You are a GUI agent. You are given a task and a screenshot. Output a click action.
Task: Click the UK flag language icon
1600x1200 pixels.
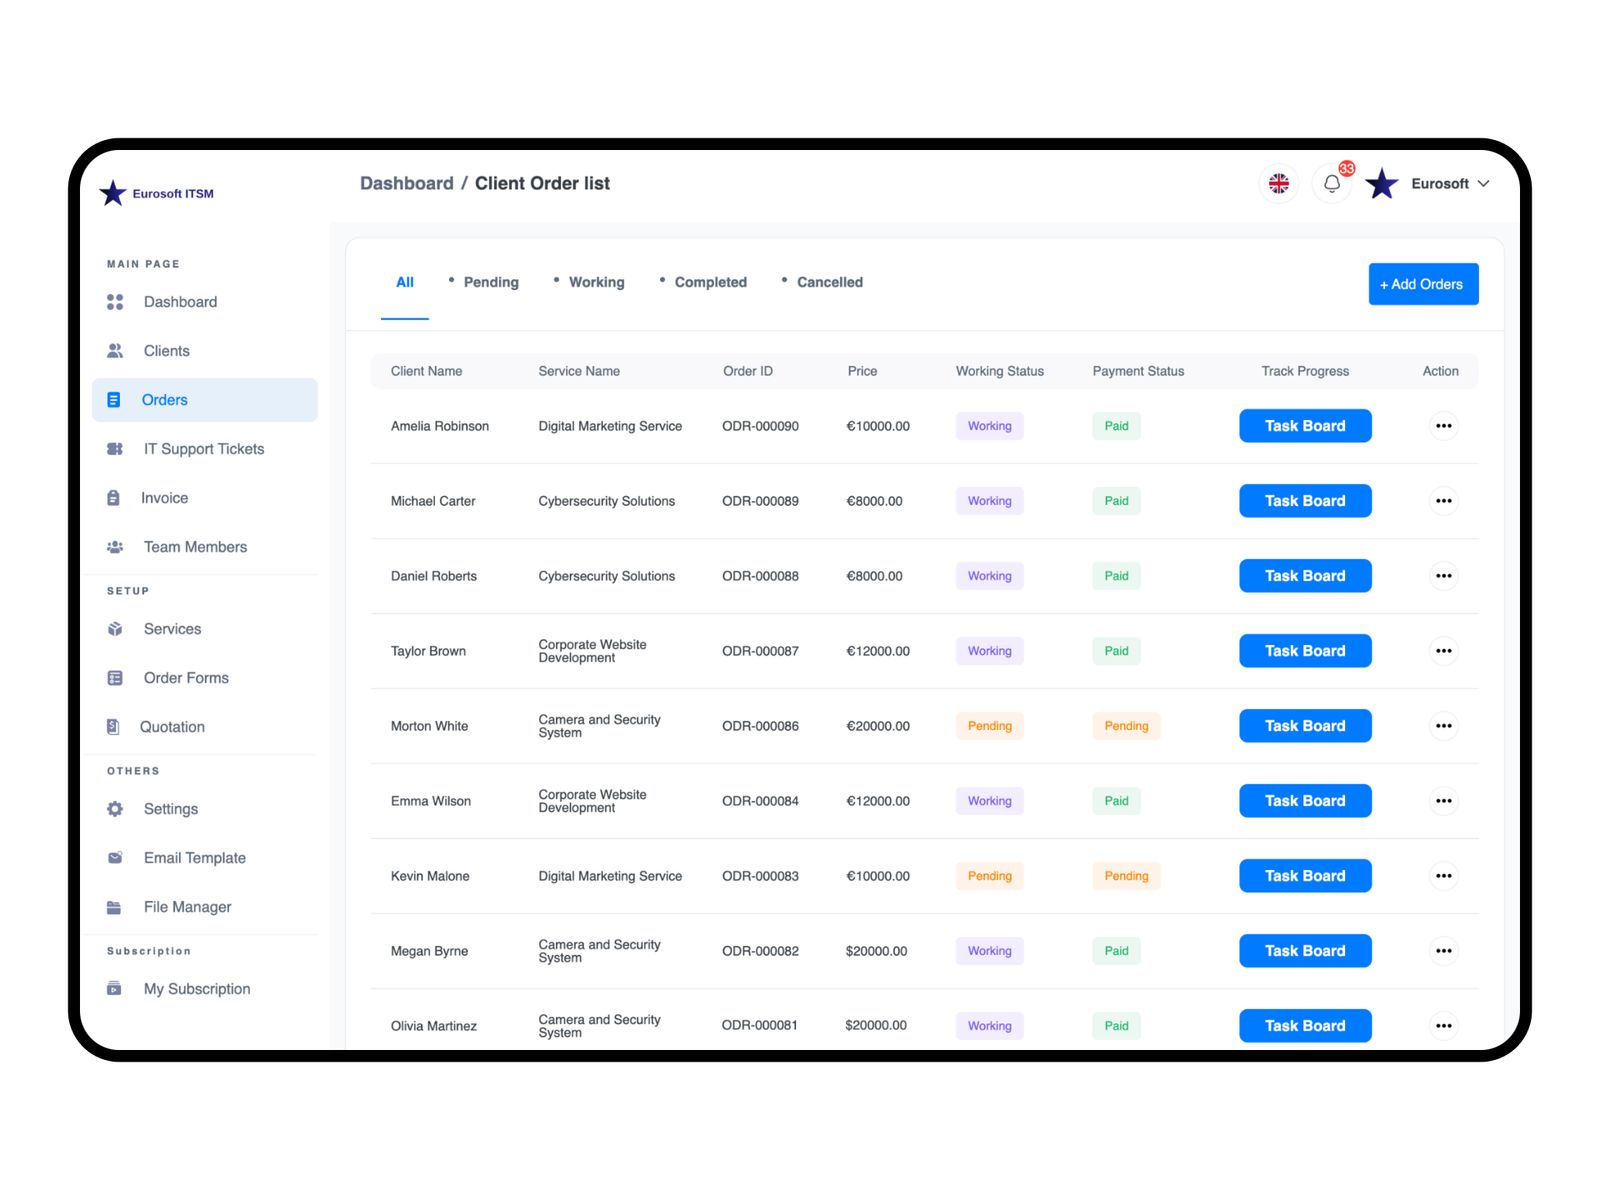(x=1278, y=184)
